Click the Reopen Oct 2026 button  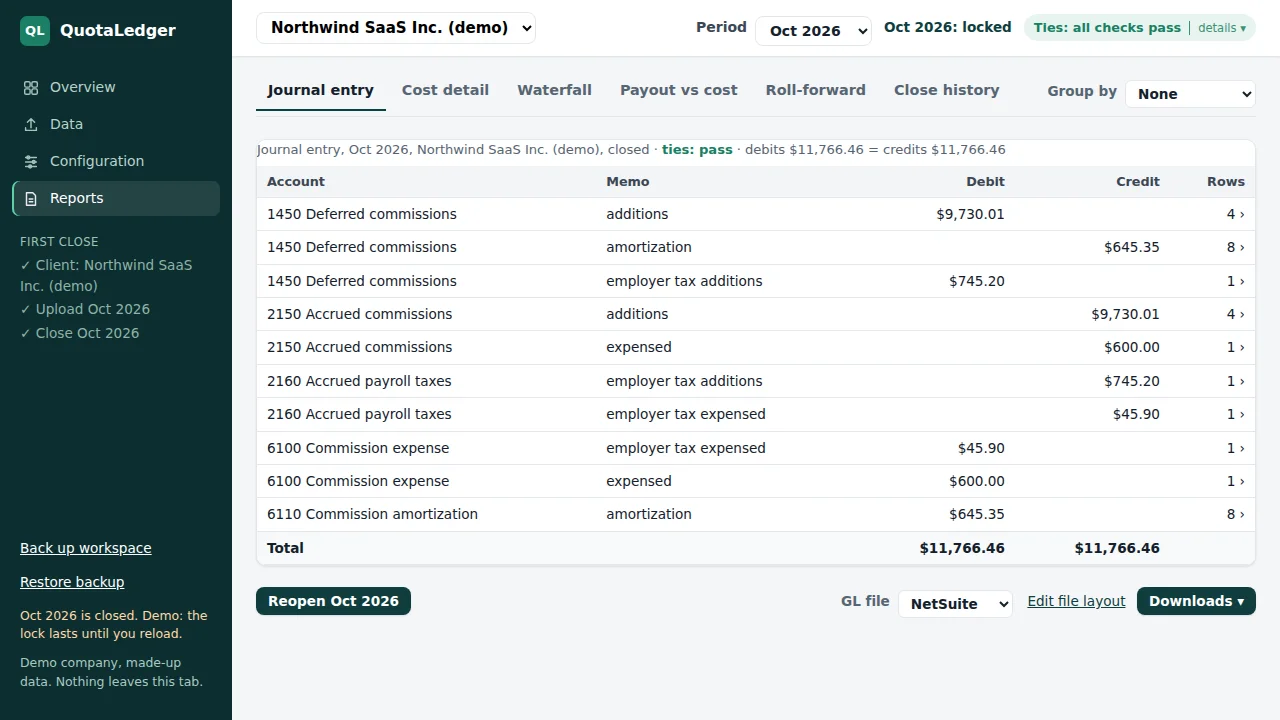click(x=333, y=601)
